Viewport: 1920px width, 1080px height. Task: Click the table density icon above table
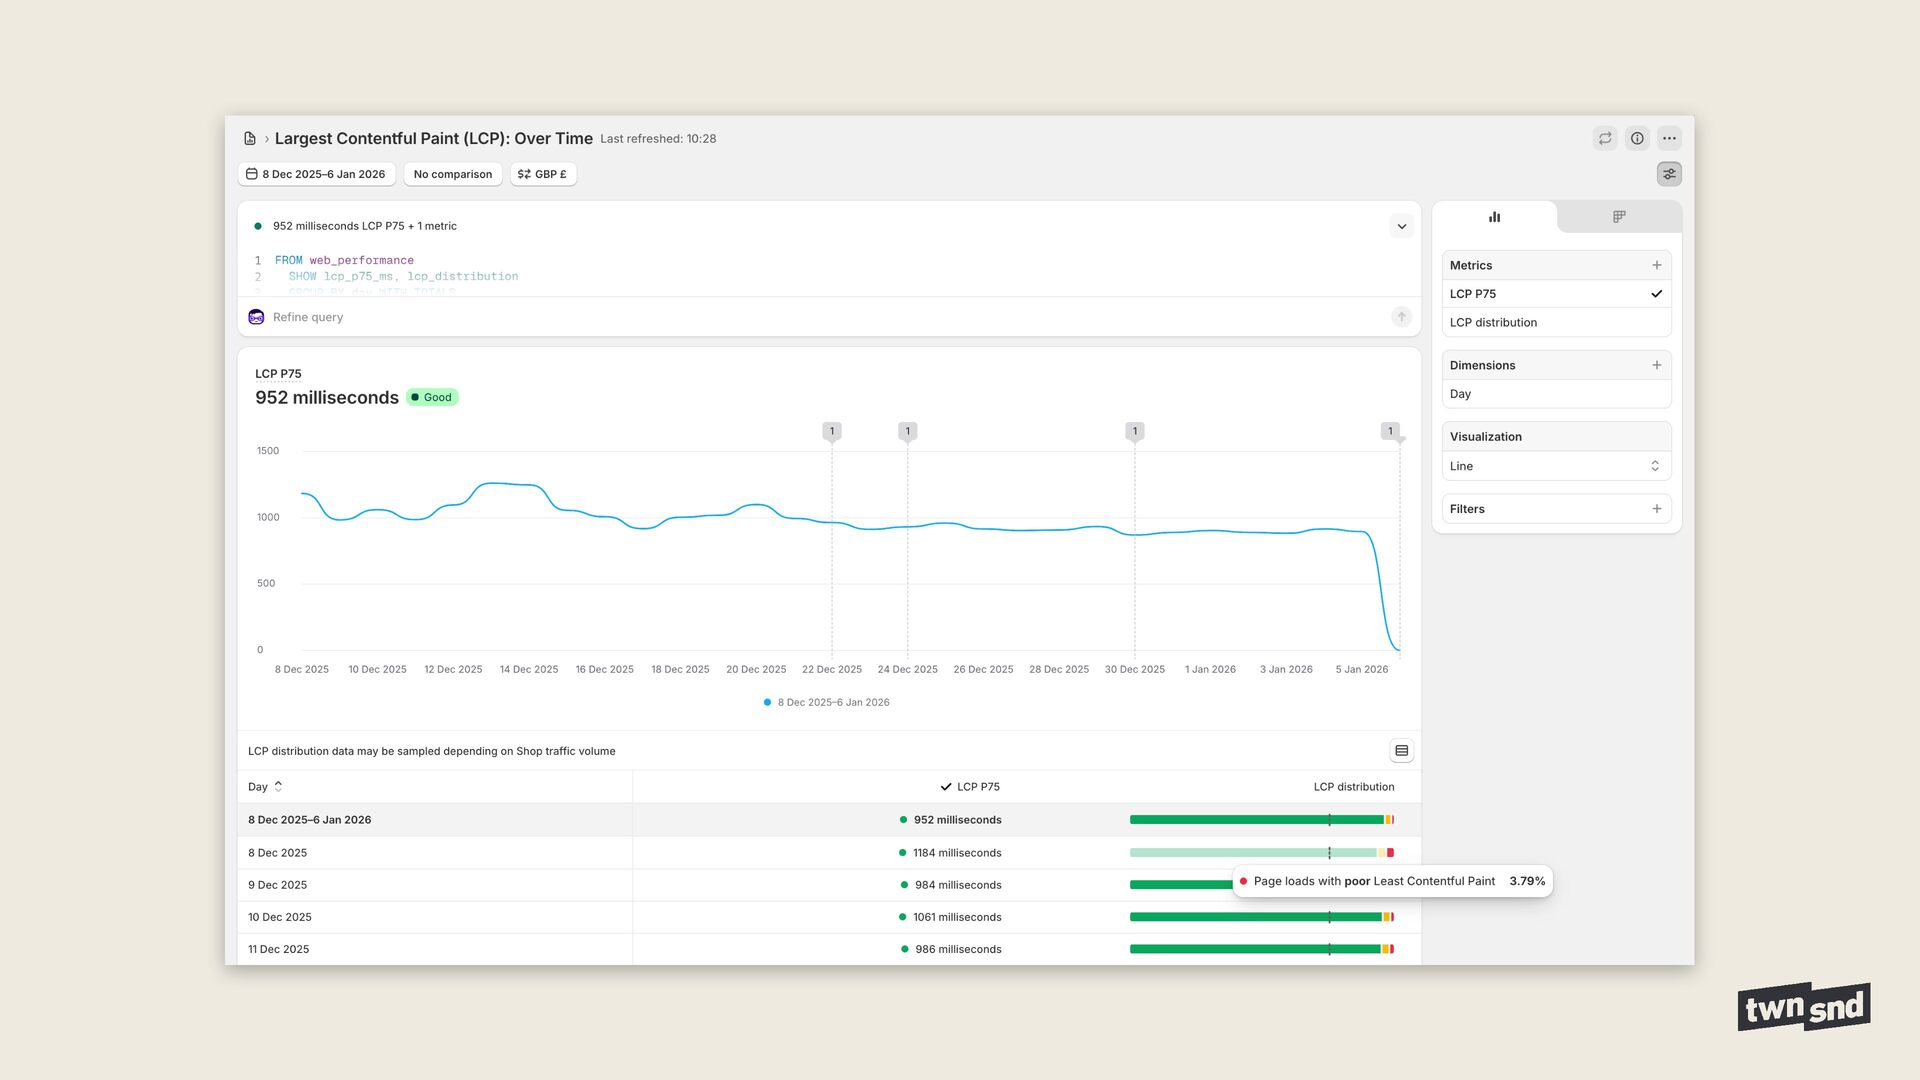1401,751
